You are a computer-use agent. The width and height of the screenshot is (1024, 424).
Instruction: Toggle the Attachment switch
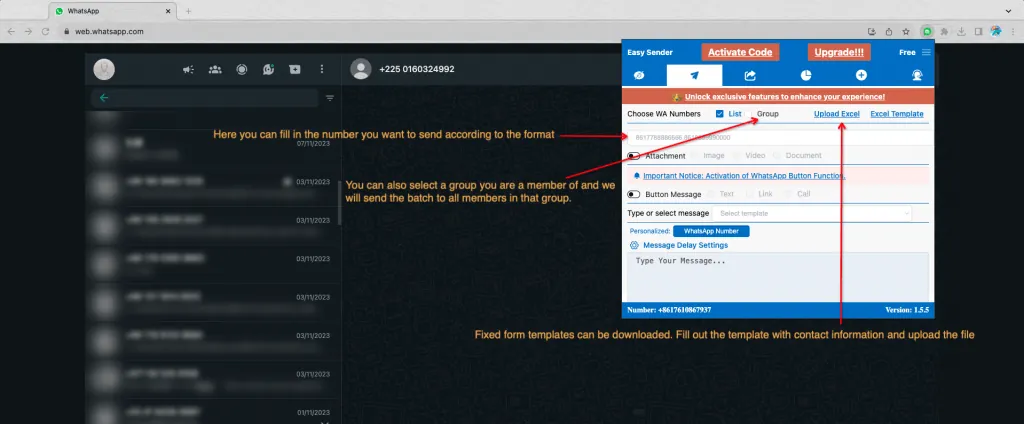pos(634,156)
